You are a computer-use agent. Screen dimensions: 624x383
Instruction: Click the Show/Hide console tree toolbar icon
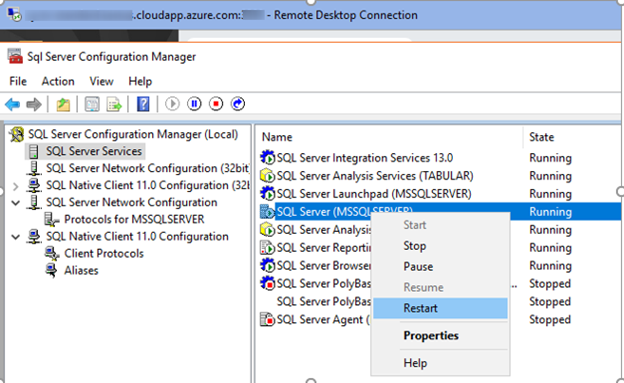tap(92, 105)
